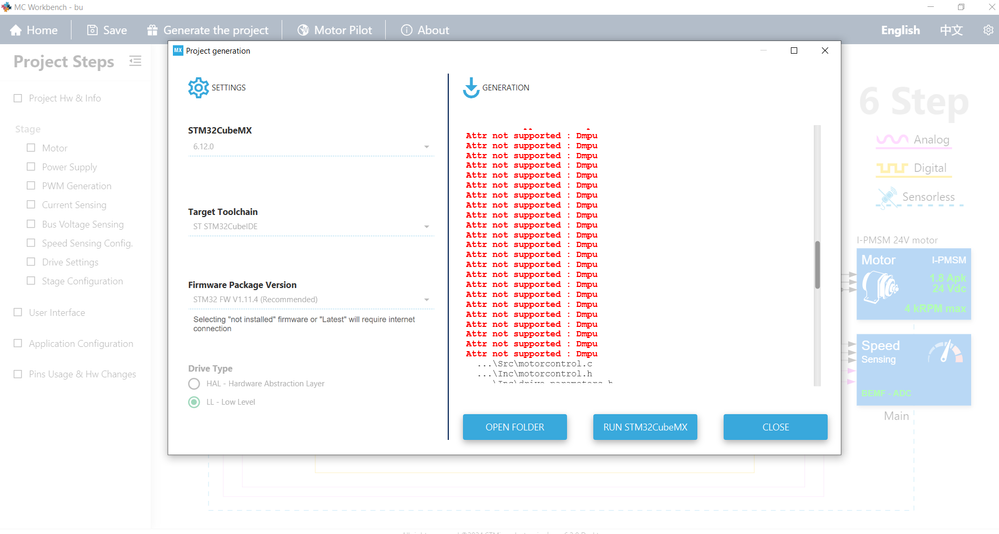Check the Stage Configuration step

31,281
